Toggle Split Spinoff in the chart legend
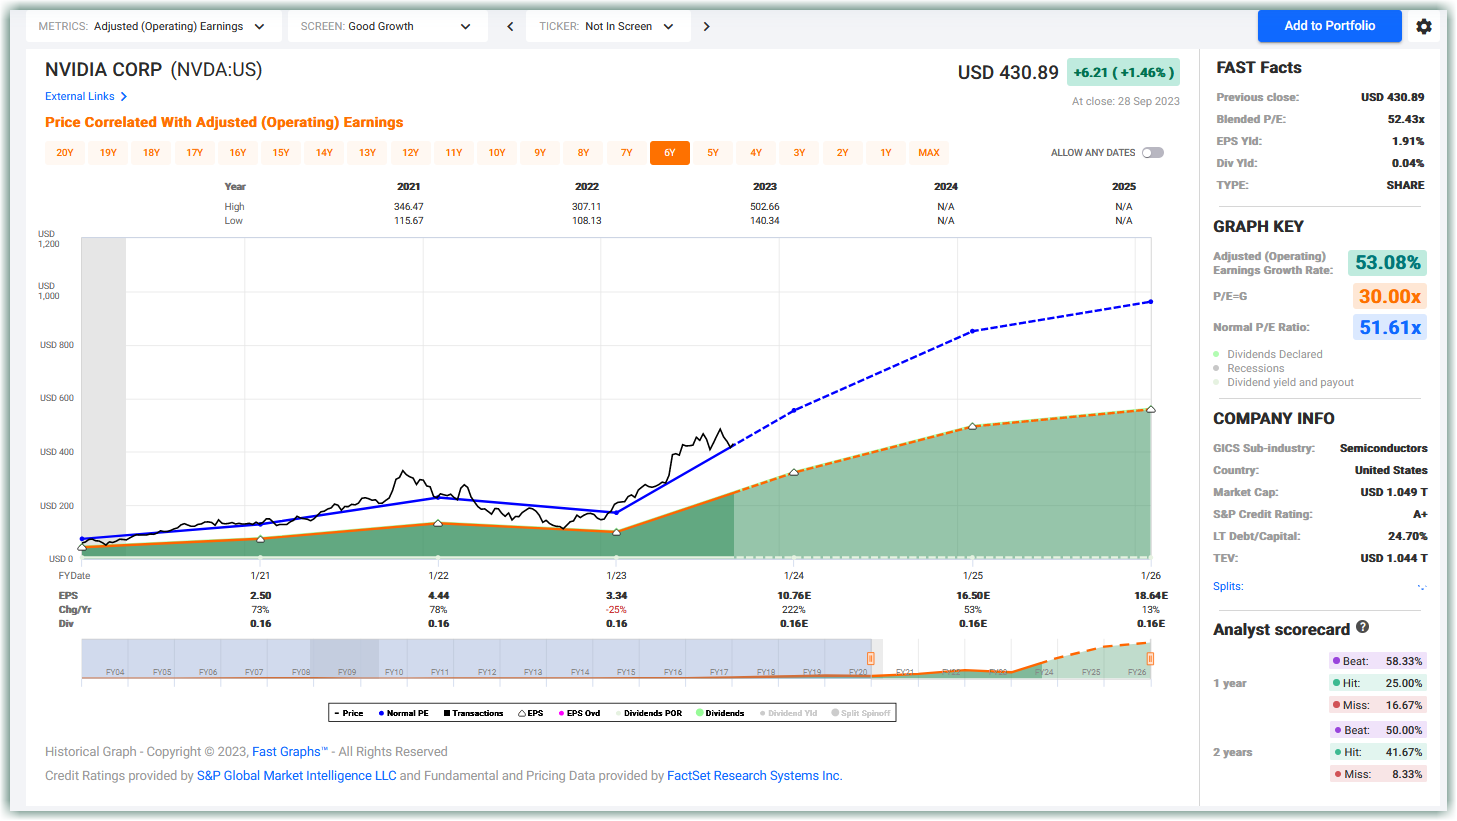Viewport: 1457px width, 821px height. [x=861, y=713]
